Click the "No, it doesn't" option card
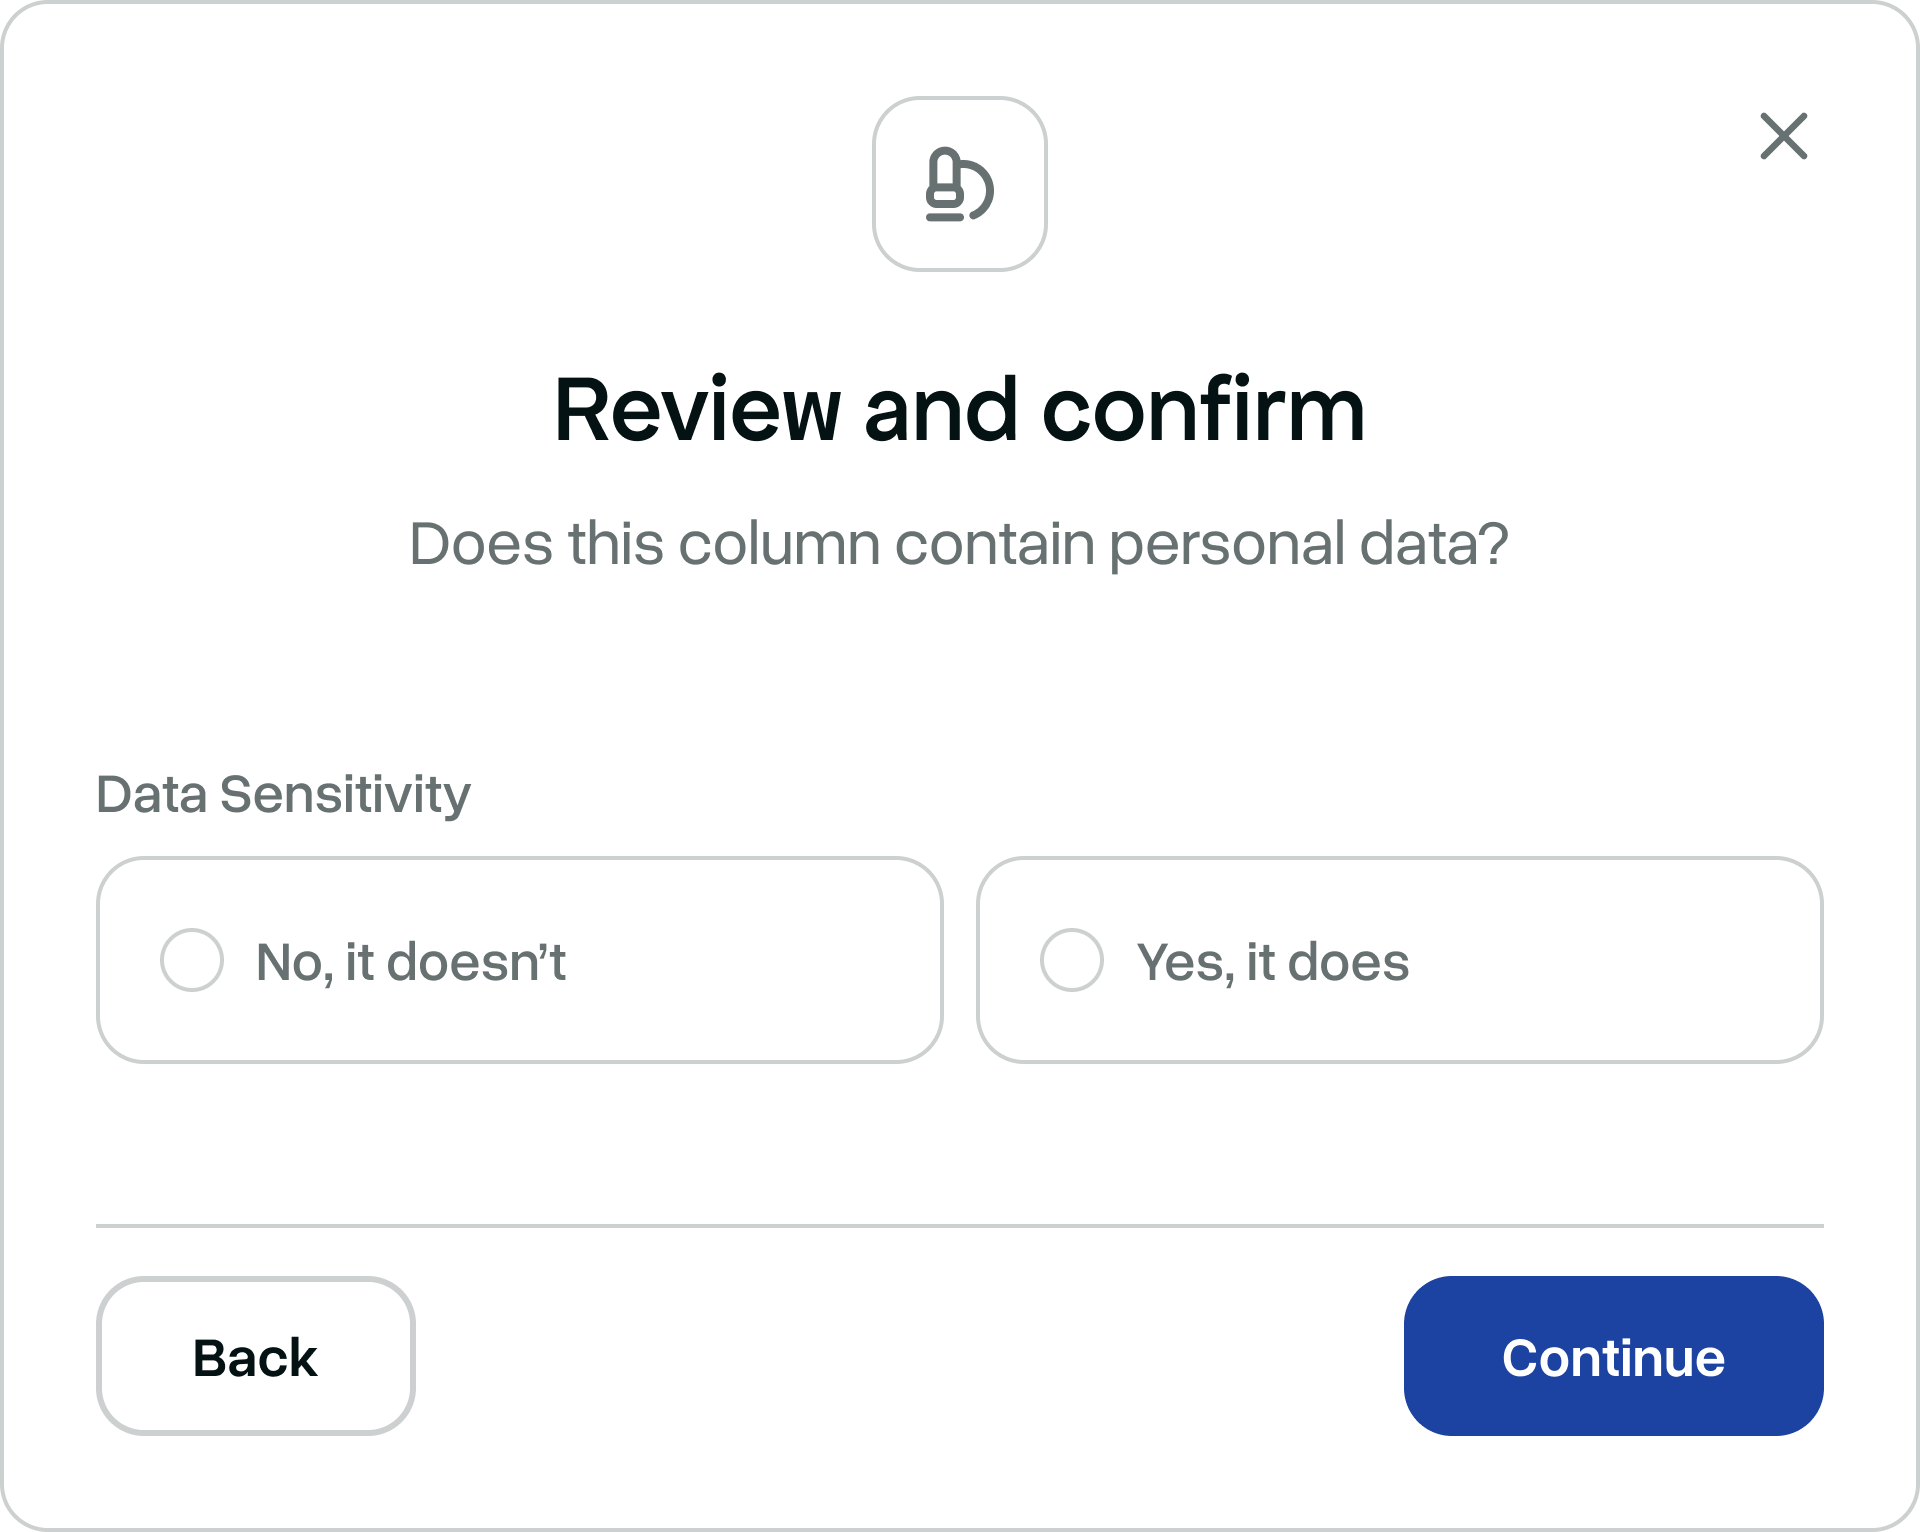Image resolution: width=1920 pixels, height=1532 pixels. click(x=518, y=958)
